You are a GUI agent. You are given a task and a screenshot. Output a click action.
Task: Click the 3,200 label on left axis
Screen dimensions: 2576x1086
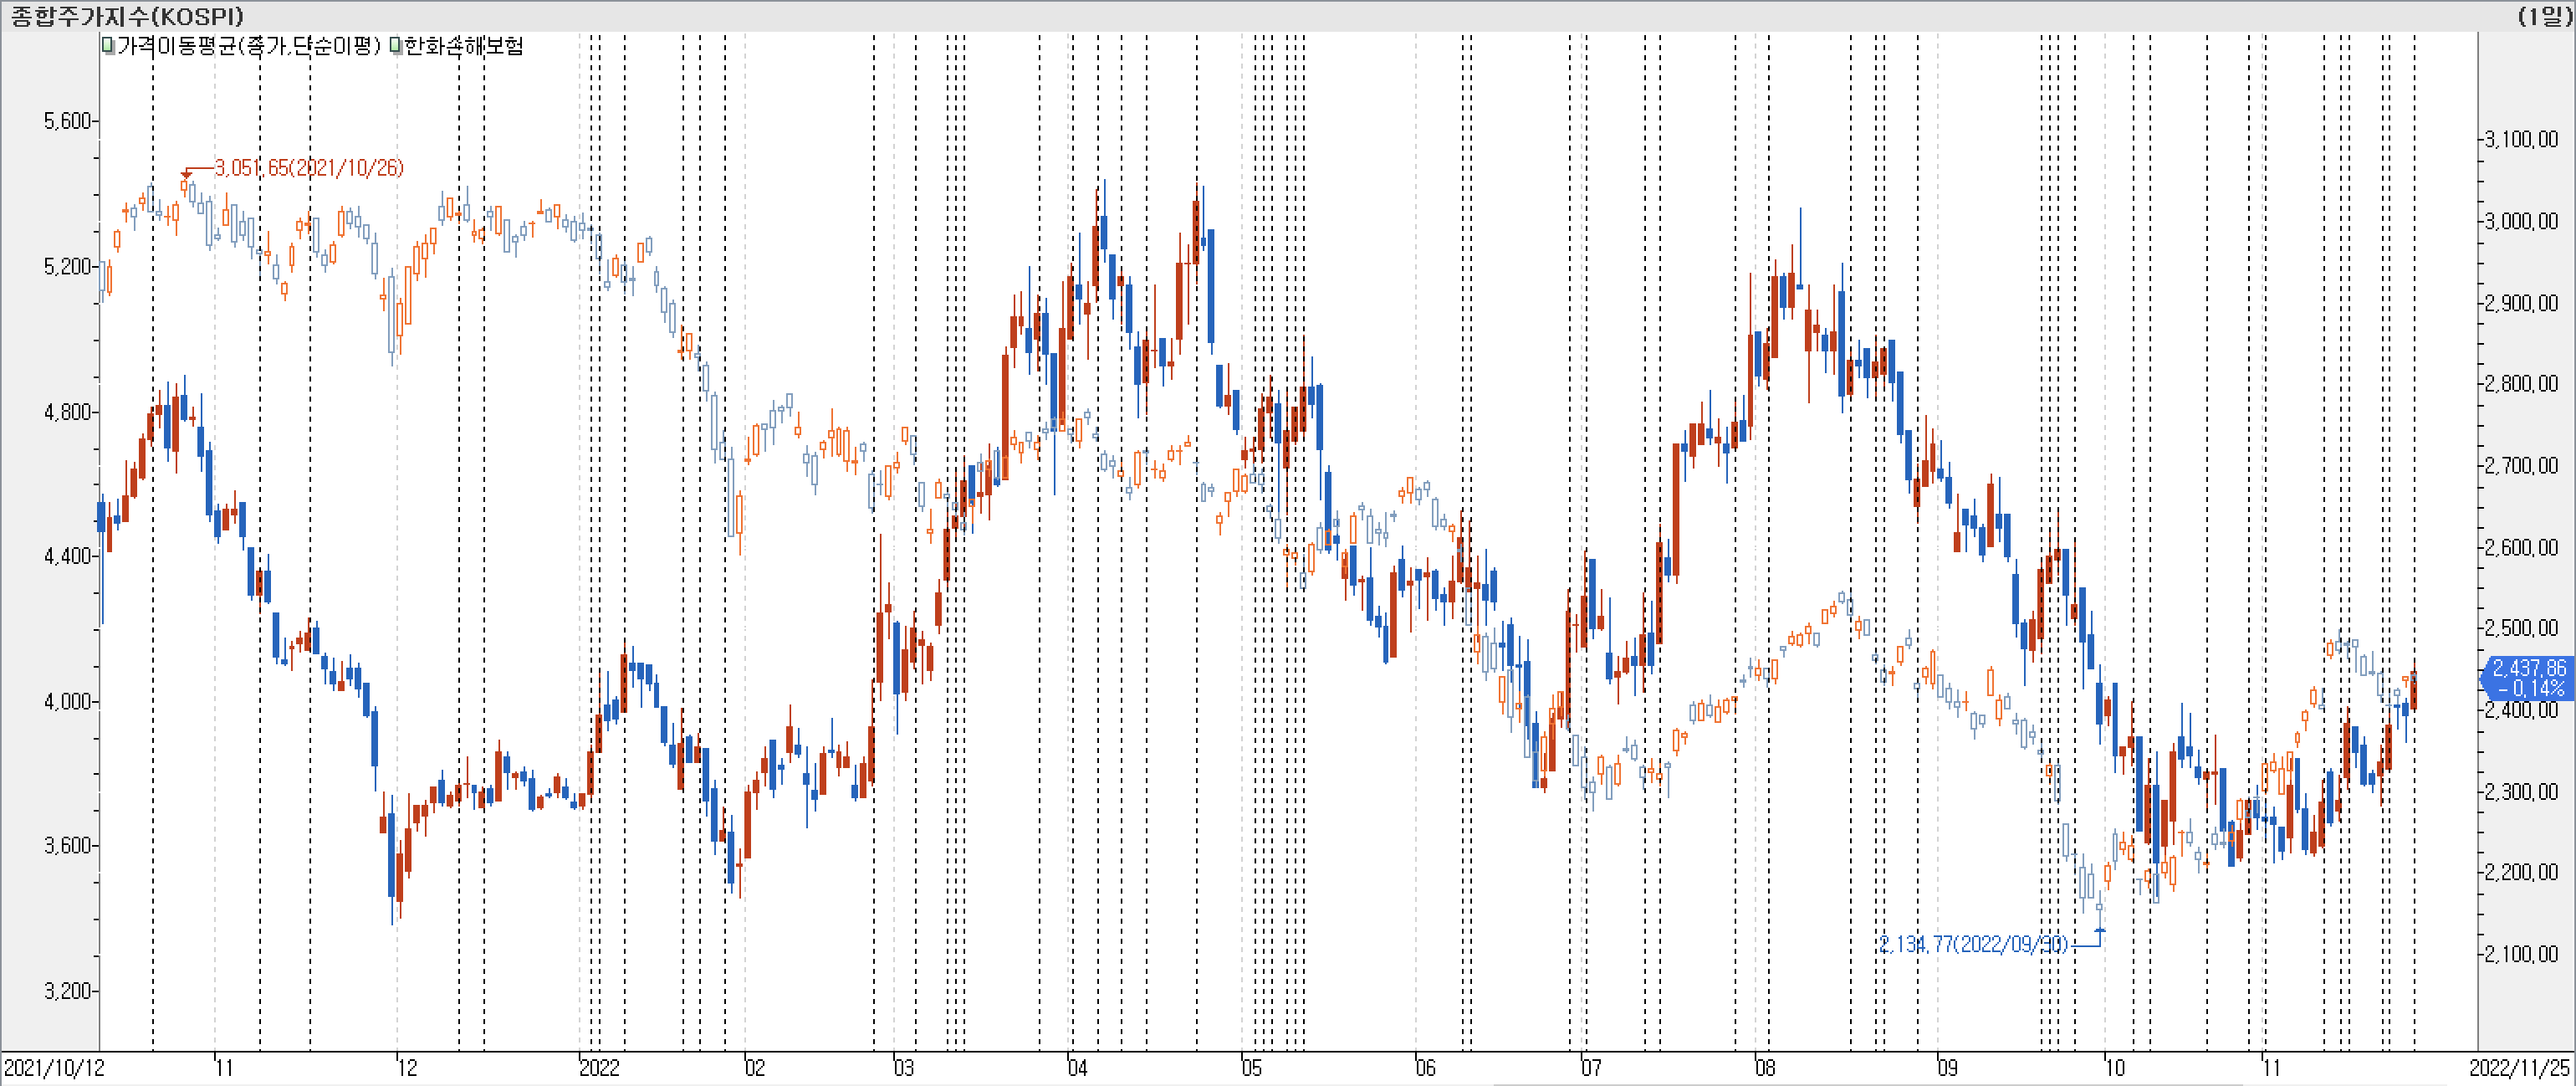pos(66,991)
